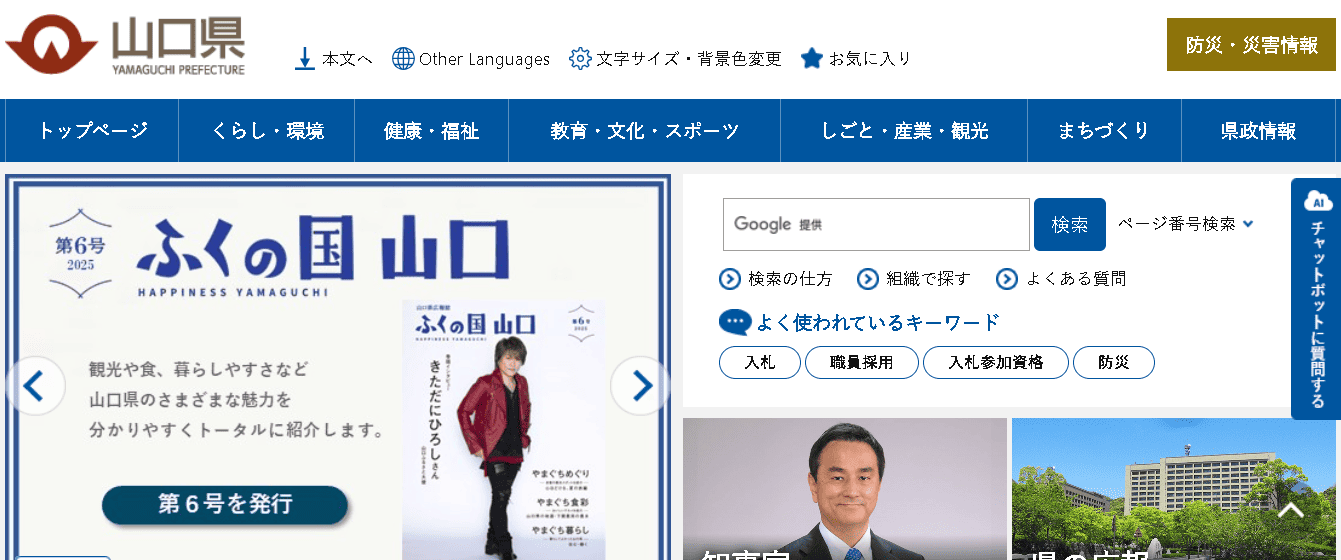Click the 組織で探す link text

(x=928, y=279)
